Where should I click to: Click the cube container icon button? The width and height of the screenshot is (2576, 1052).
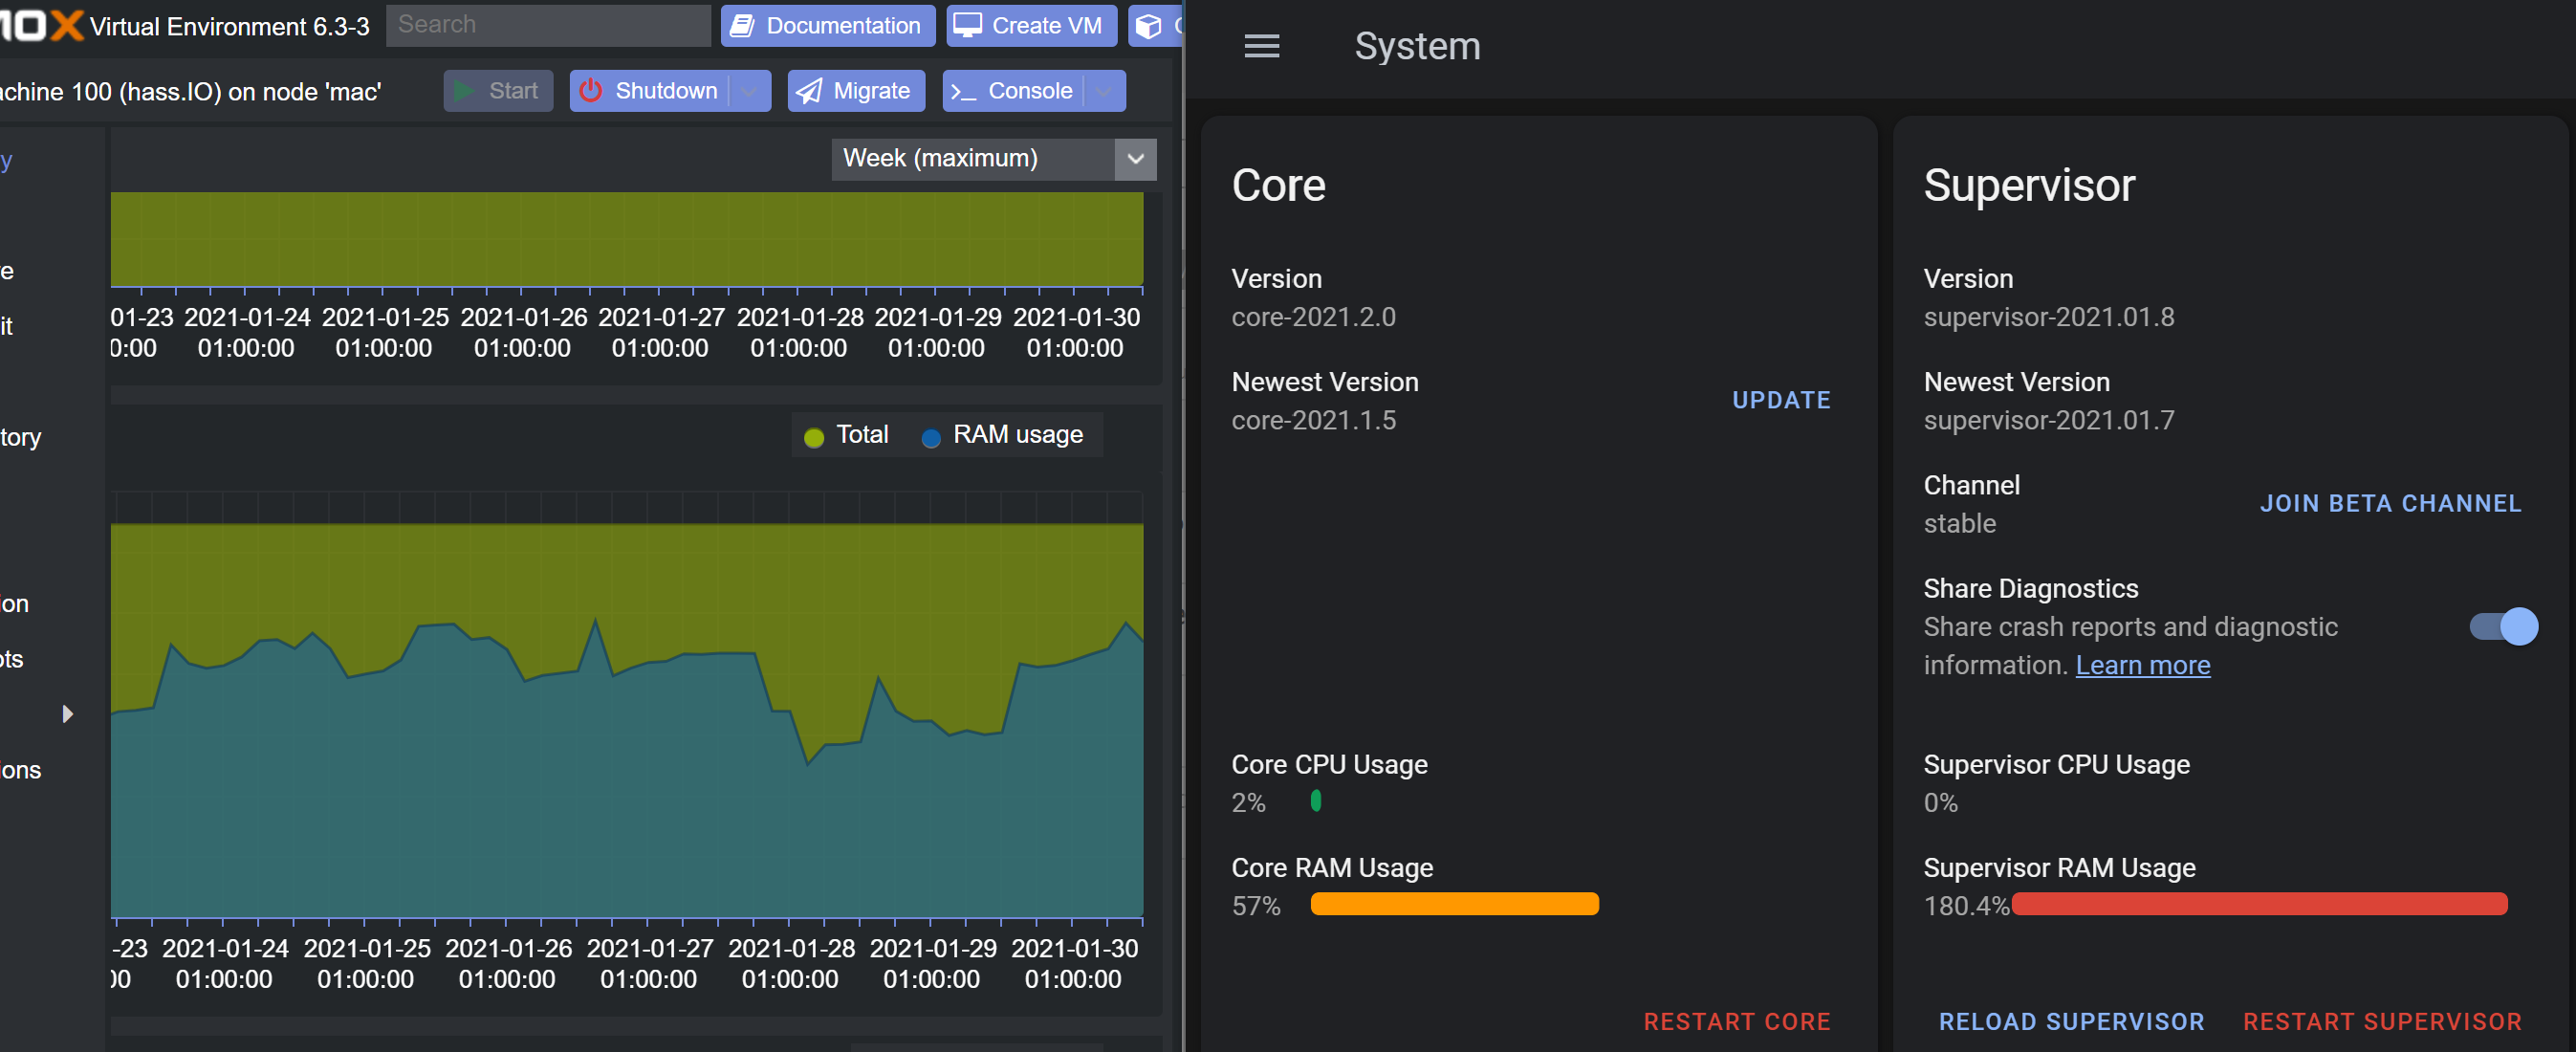click(x=1149, y=26)
